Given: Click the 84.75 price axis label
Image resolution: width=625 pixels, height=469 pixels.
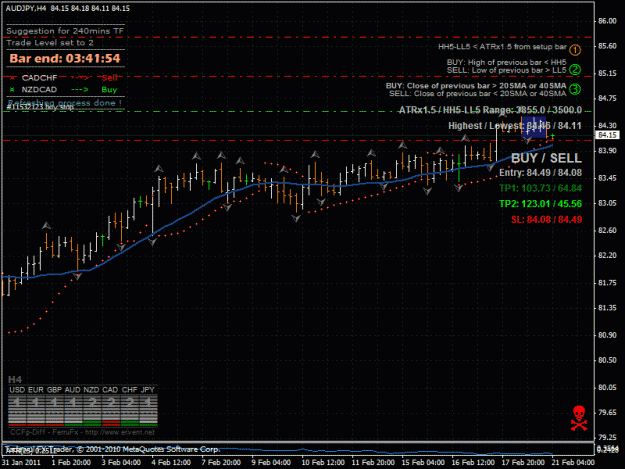Looking at the screenshot, I should [x=607, y=98].
